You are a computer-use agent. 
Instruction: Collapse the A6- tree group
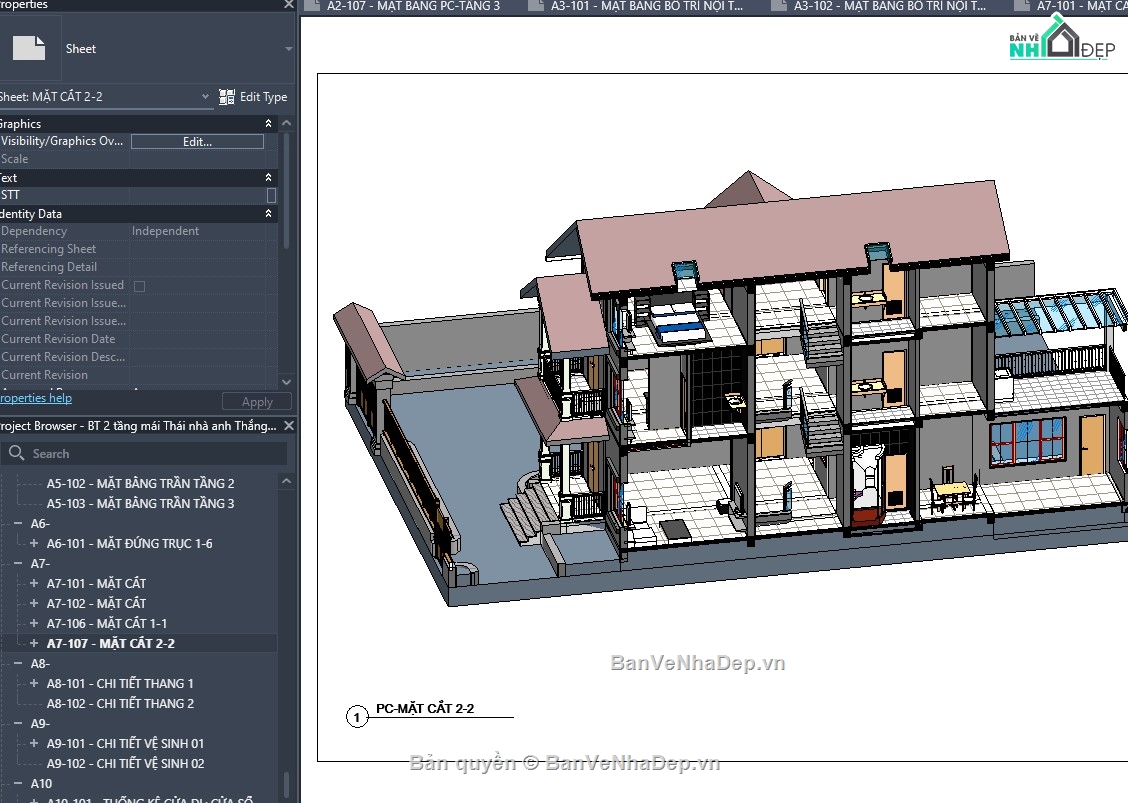click(x=18, y=523)
